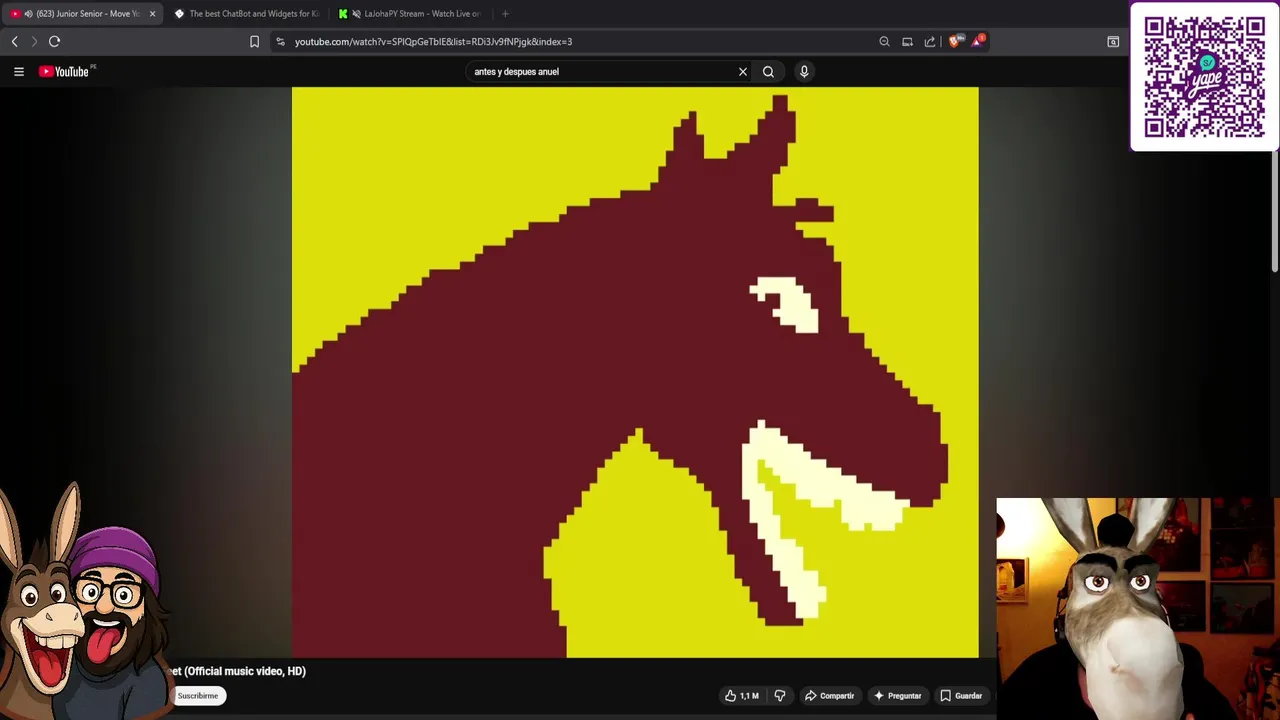
Task: Open the Brave Rewards triangle icon
Action: click(978, 41)
